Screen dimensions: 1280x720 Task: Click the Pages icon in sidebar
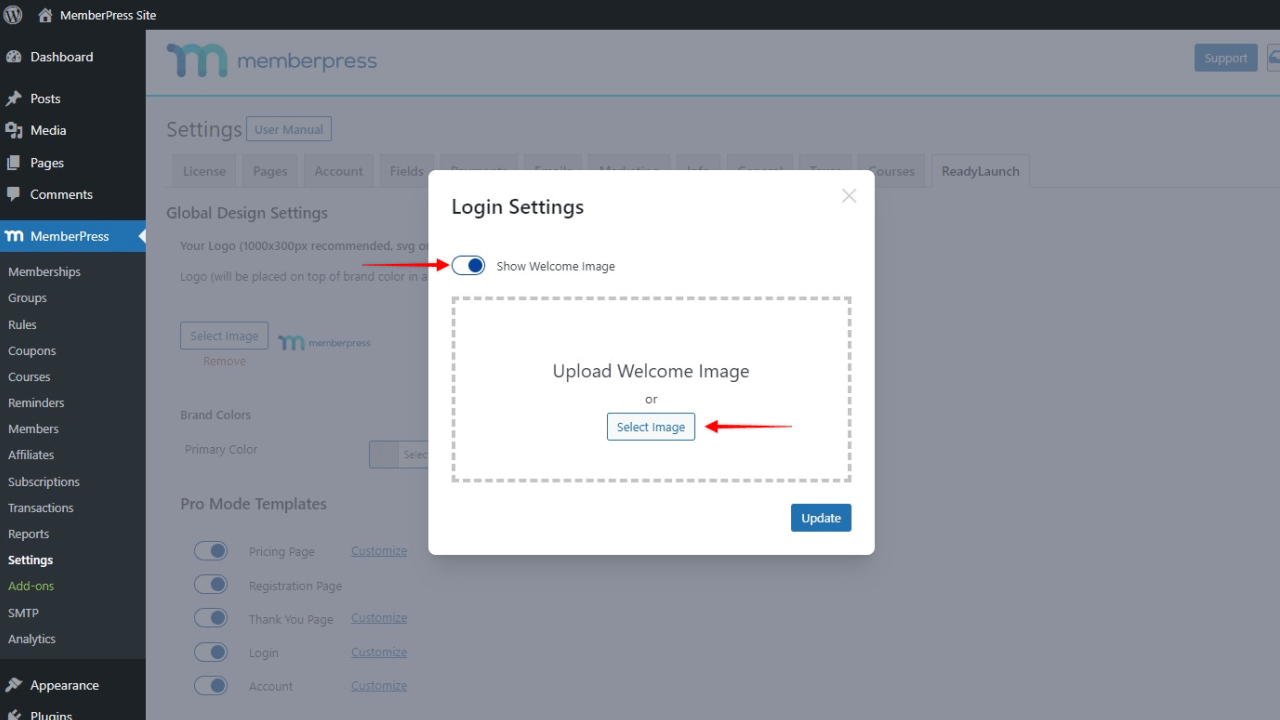(x=14, y=163)
